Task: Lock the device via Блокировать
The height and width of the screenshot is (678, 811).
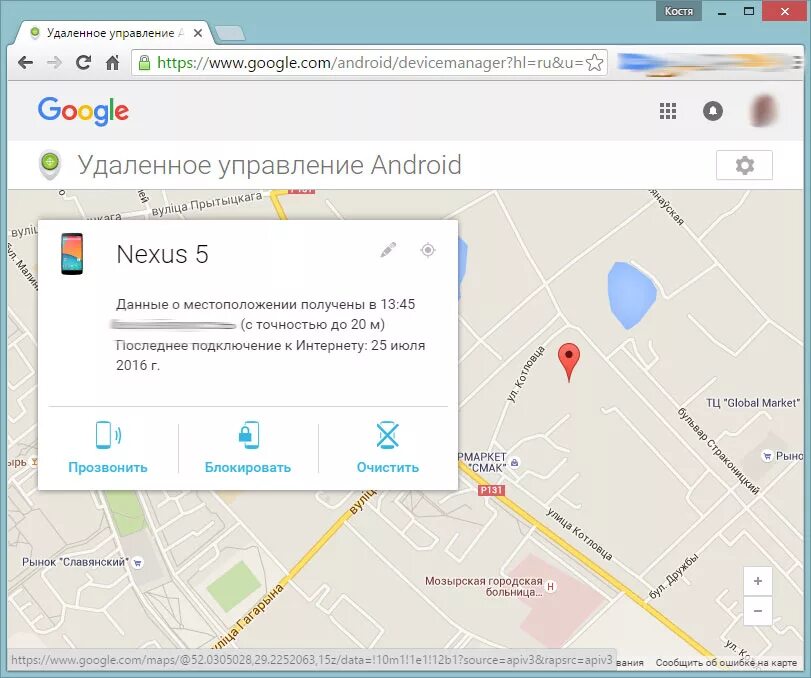Action: [x=248, y=448]
